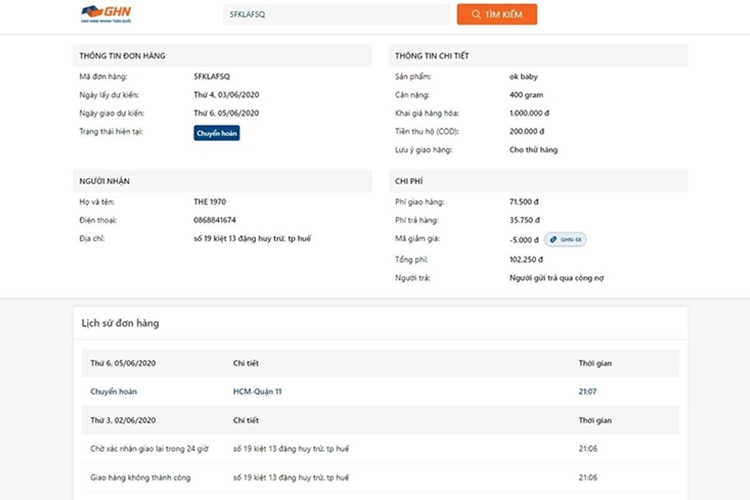Screen dimensions: 750x500
Task: Click the Lịch sử đơn hàng heading
Action: point(120,323)
